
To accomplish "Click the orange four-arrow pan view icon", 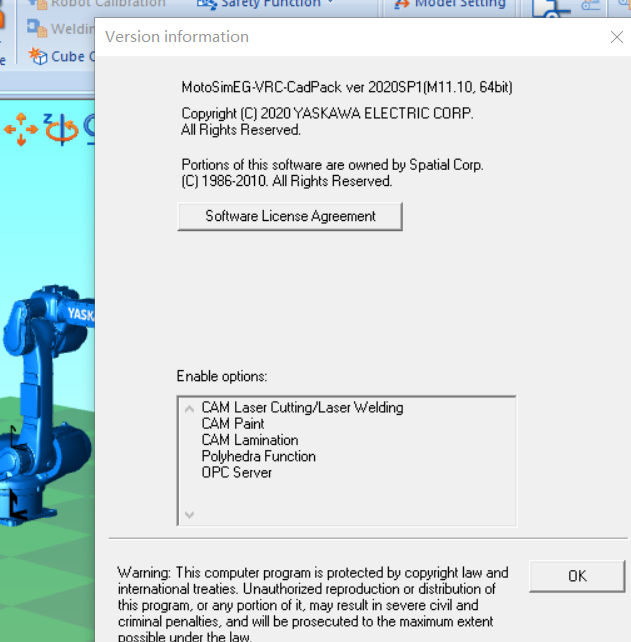I will tap(18, 128).
